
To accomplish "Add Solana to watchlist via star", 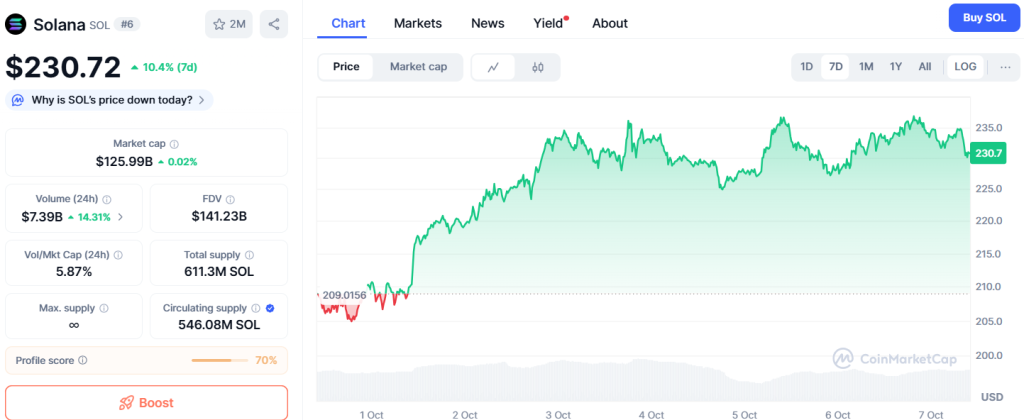I will pyautogui.click(x=229, y=24).
